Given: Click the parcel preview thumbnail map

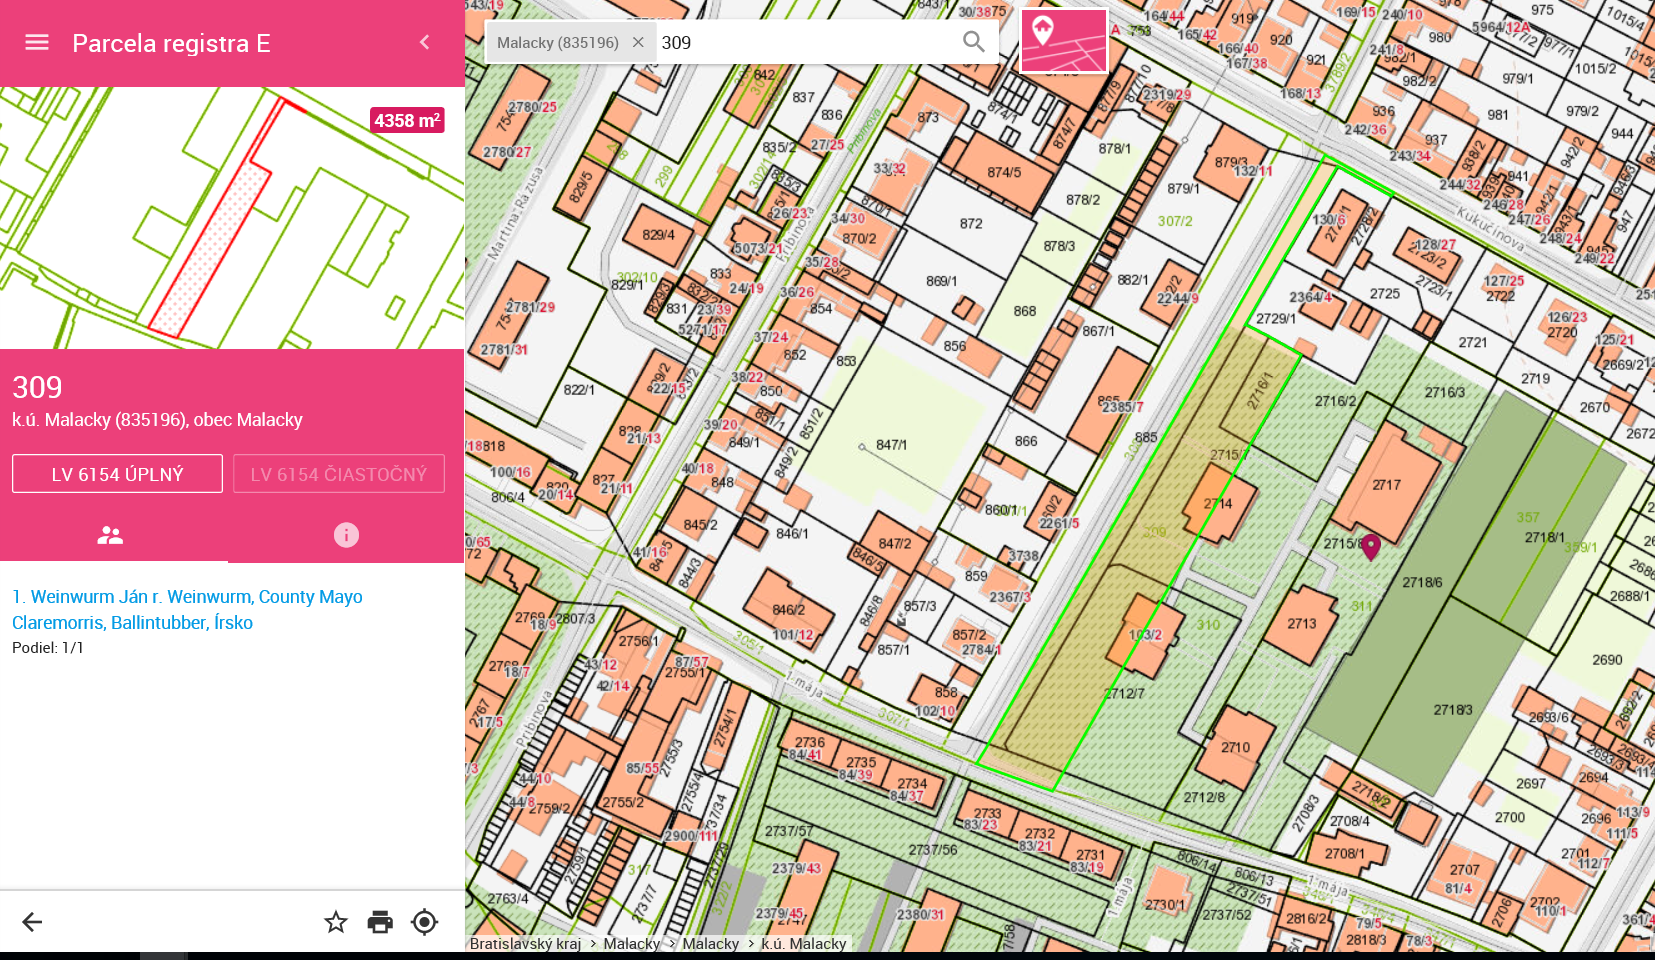Looking at the screenshot, I should (x=232, y=218).
